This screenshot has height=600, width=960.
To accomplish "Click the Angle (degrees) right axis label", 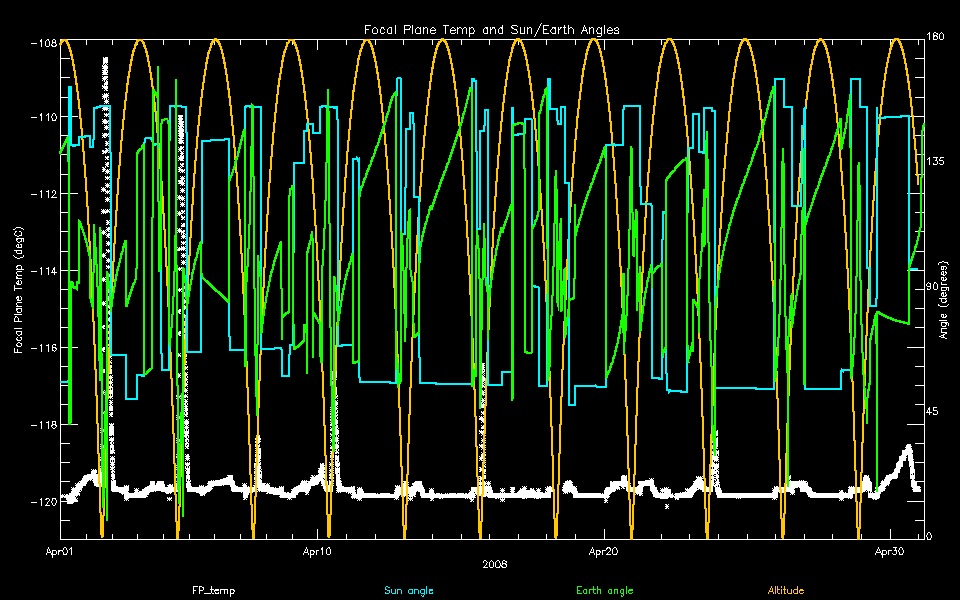I will pyautogui.click(x=945, y=290).
